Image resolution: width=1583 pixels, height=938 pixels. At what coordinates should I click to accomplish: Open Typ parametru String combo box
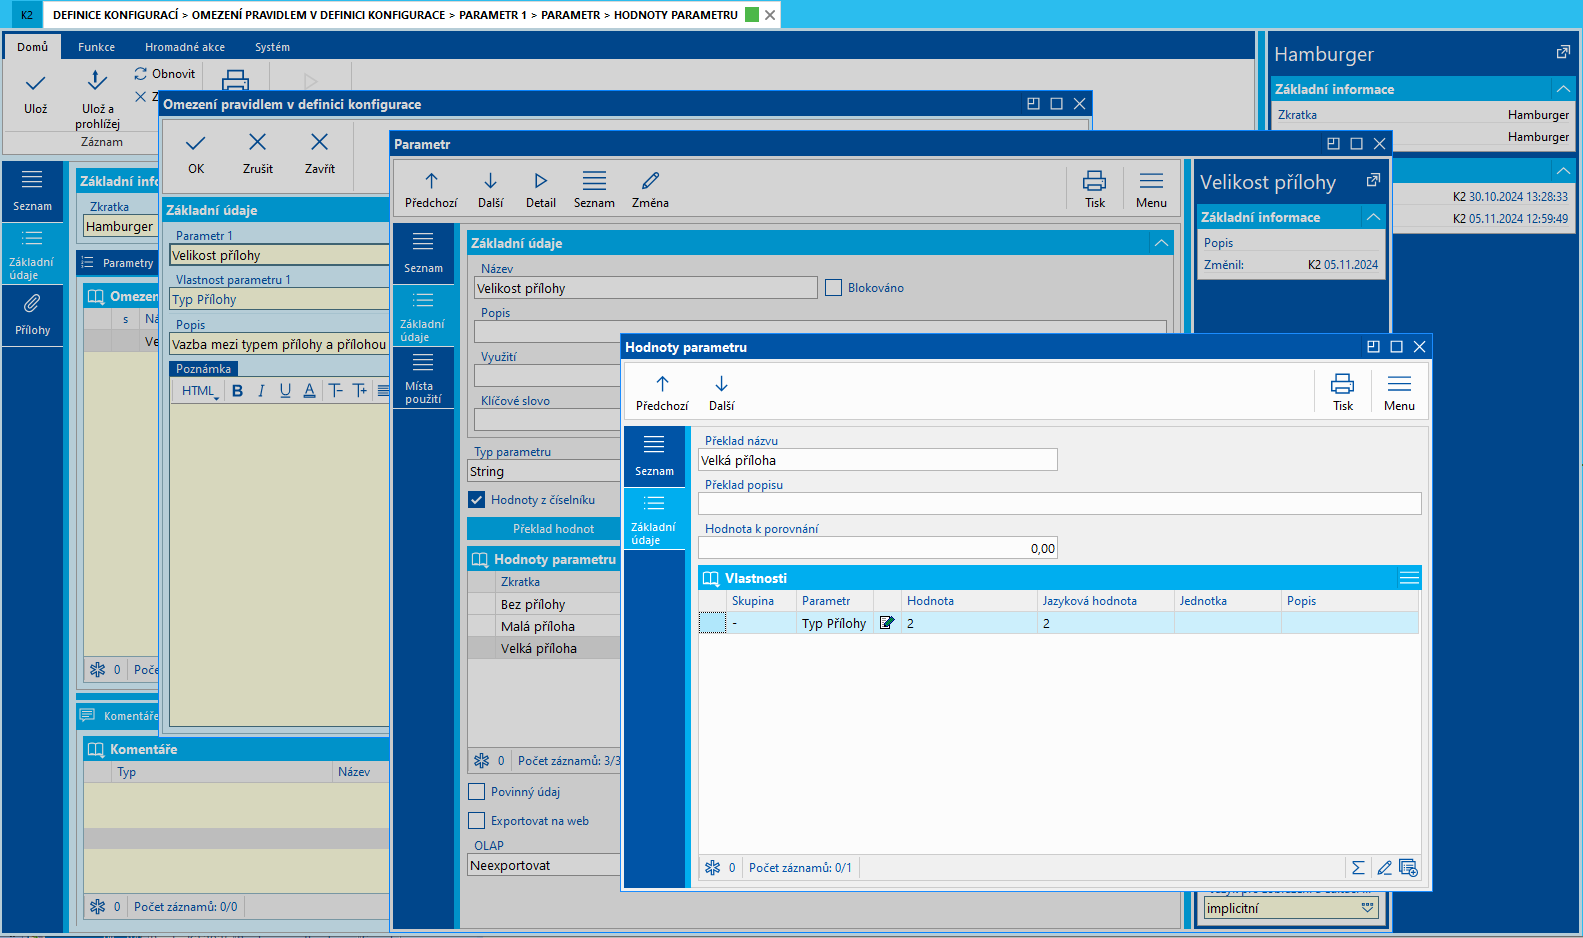click(x=544, y=472)
